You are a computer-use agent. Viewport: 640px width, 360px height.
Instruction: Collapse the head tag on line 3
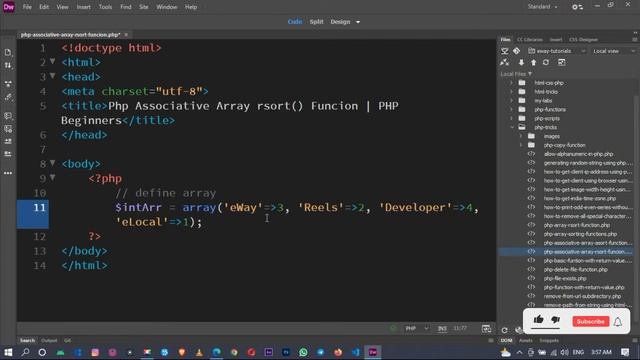[52, 76]
